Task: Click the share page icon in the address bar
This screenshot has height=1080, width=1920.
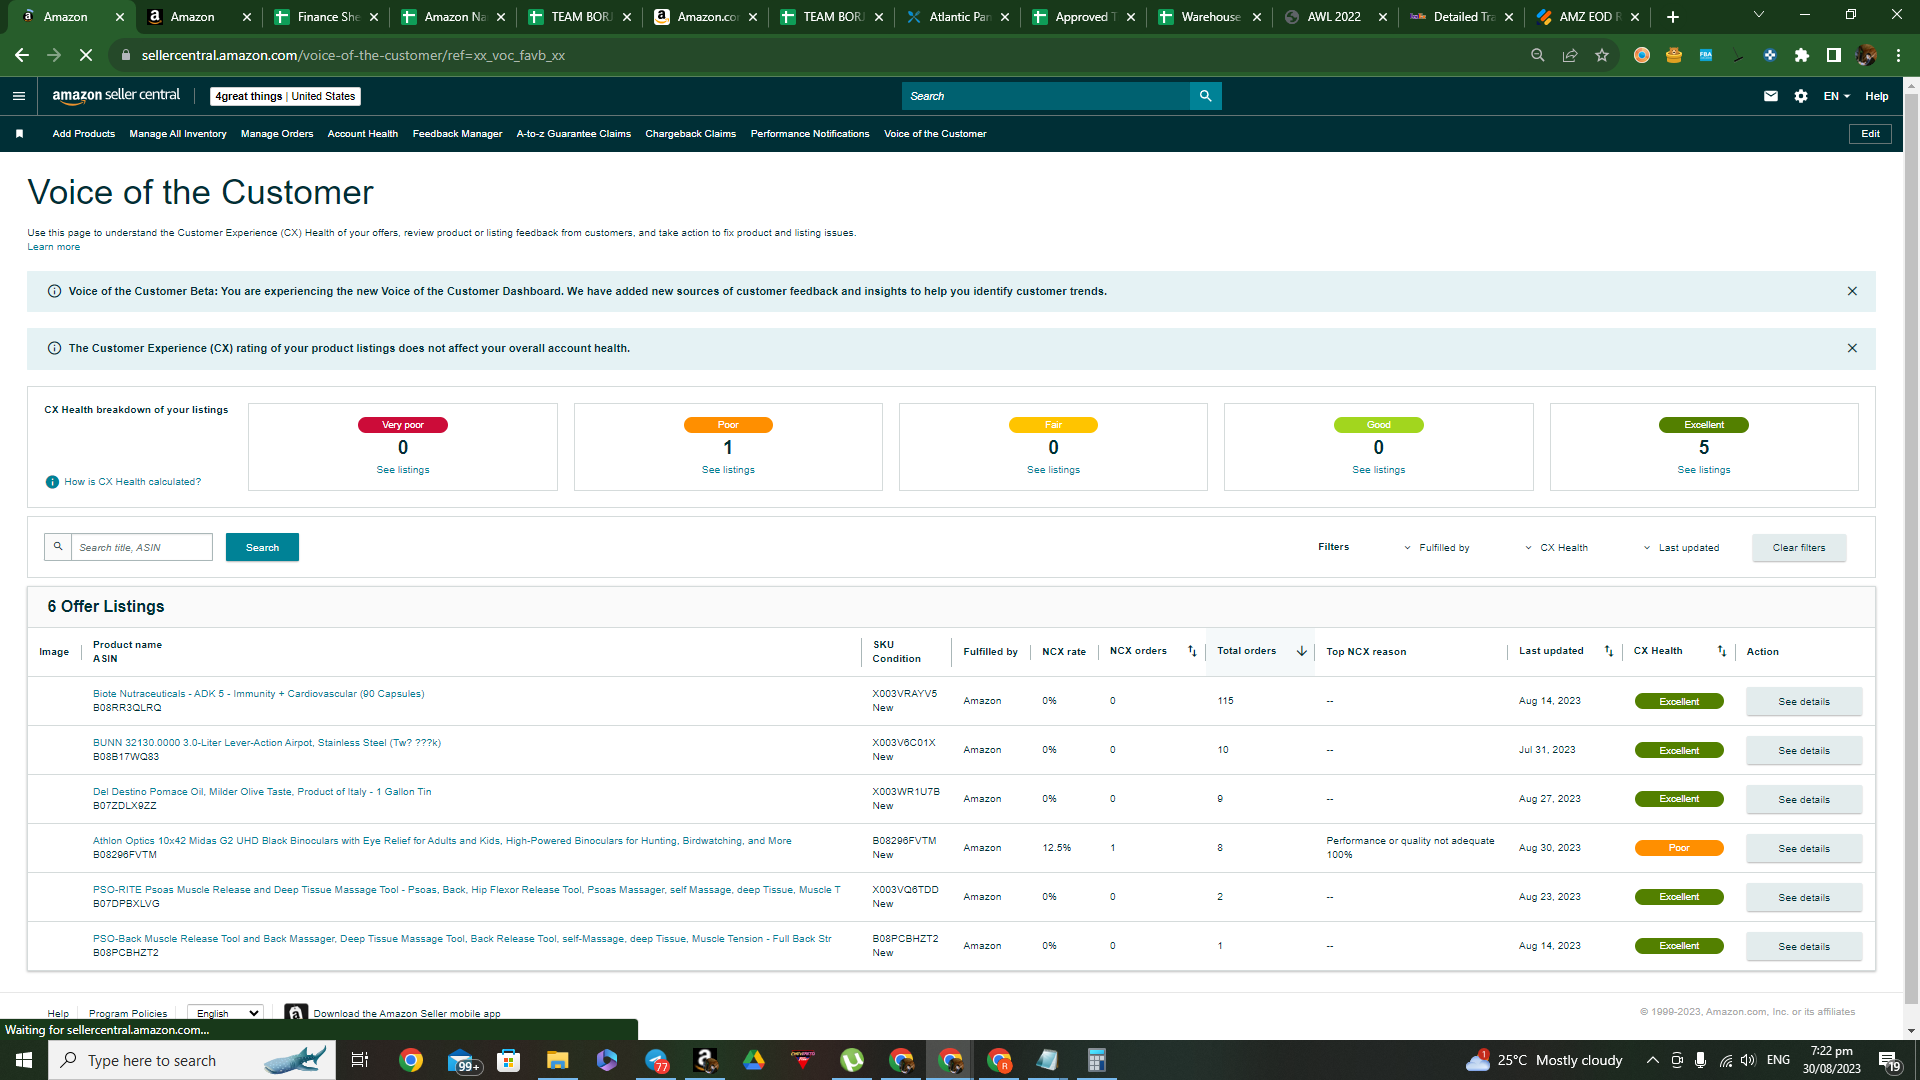Action: (x=1570, y=55)
